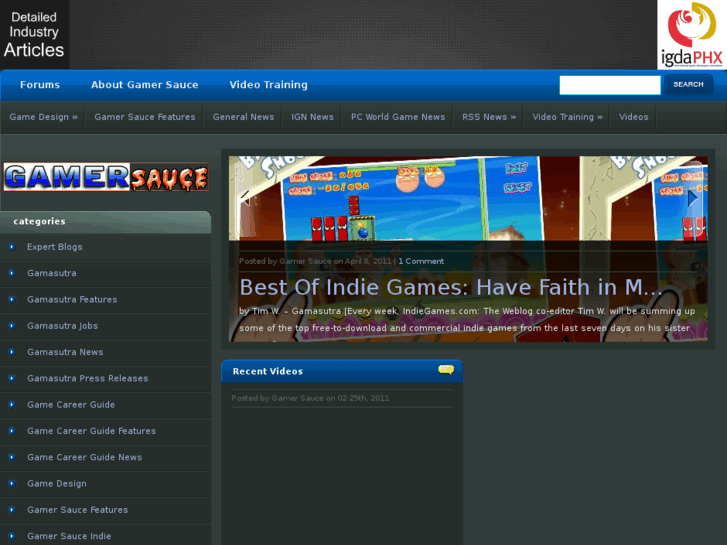Screen dimensions: 727x545
Task: Open About Gamer Sauce page
Action: (145, 84)
